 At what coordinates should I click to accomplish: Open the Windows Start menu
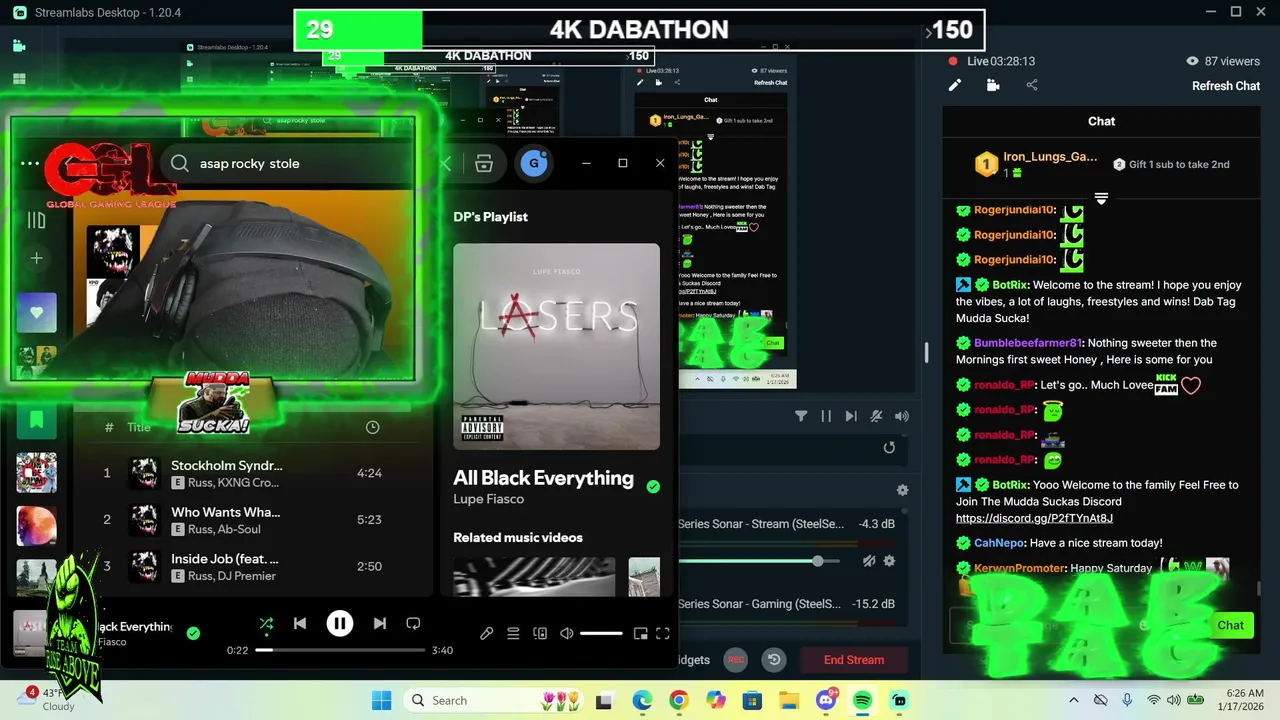tap(382, 701)
